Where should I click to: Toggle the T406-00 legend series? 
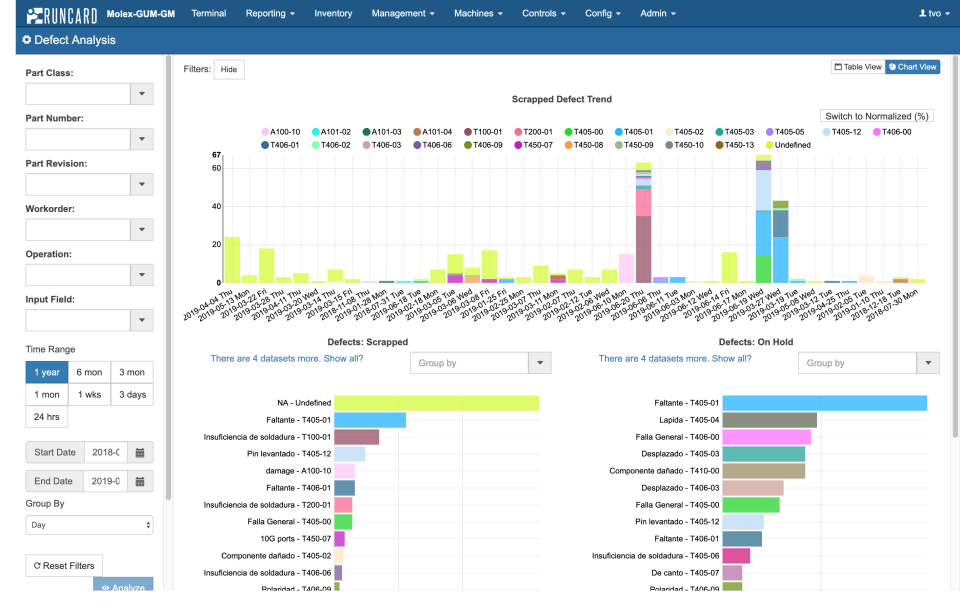coord(892,132)
